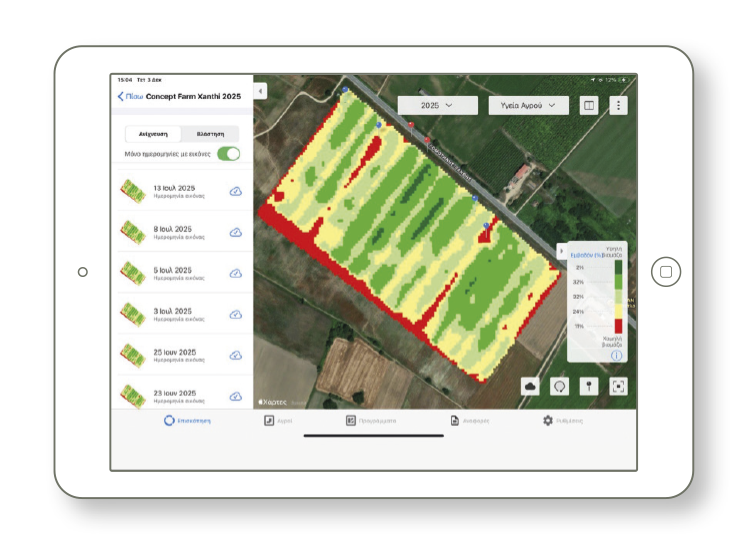Switch to the Αγροί bottom tab

click(277, 421)
